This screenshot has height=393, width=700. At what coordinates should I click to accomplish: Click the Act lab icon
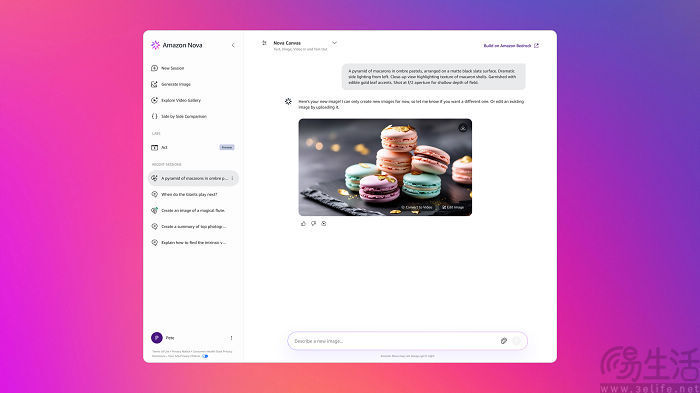point(154,147)
